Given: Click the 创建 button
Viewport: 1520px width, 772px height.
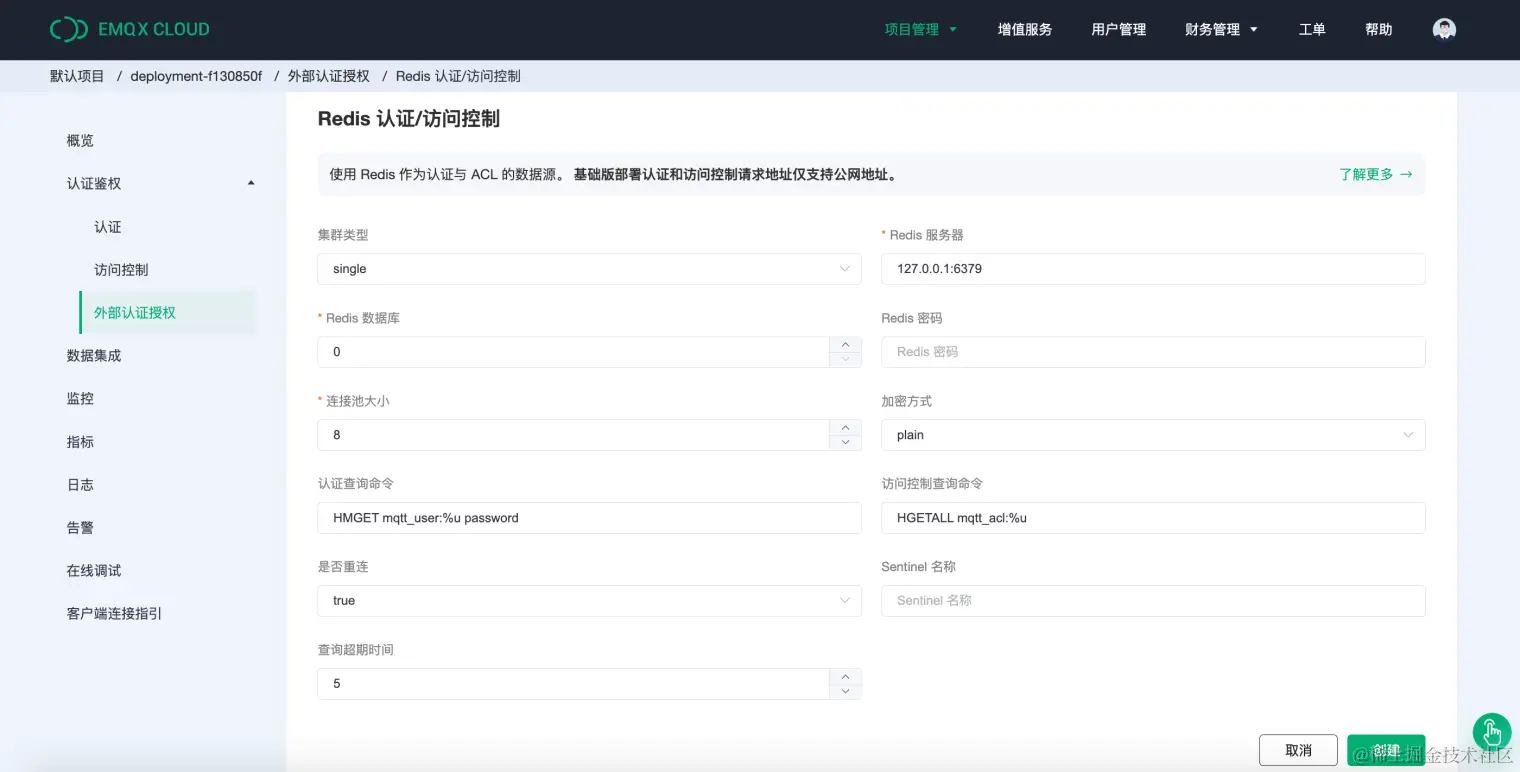Looking at the screenshot, I should tap(1385, 749).
